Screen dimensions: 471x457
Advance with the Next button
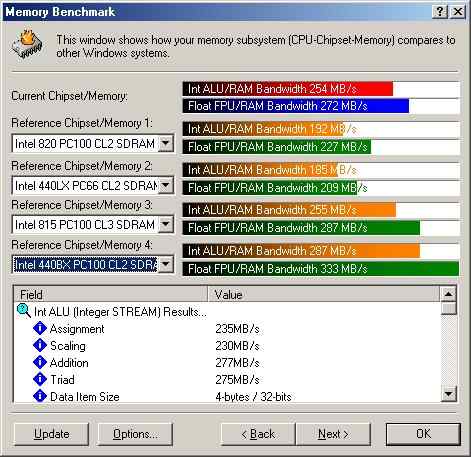pos(333,434)
